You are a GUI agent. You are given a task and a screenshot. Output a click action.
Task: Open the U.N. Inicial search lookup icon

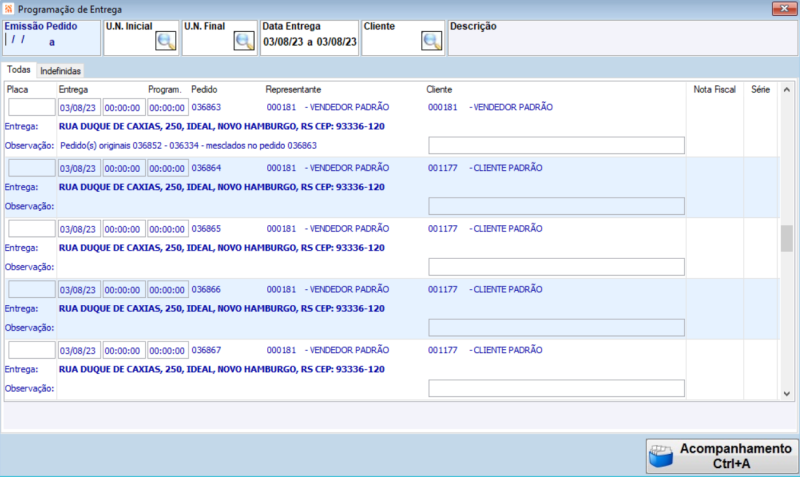click(x=166, y=41)
